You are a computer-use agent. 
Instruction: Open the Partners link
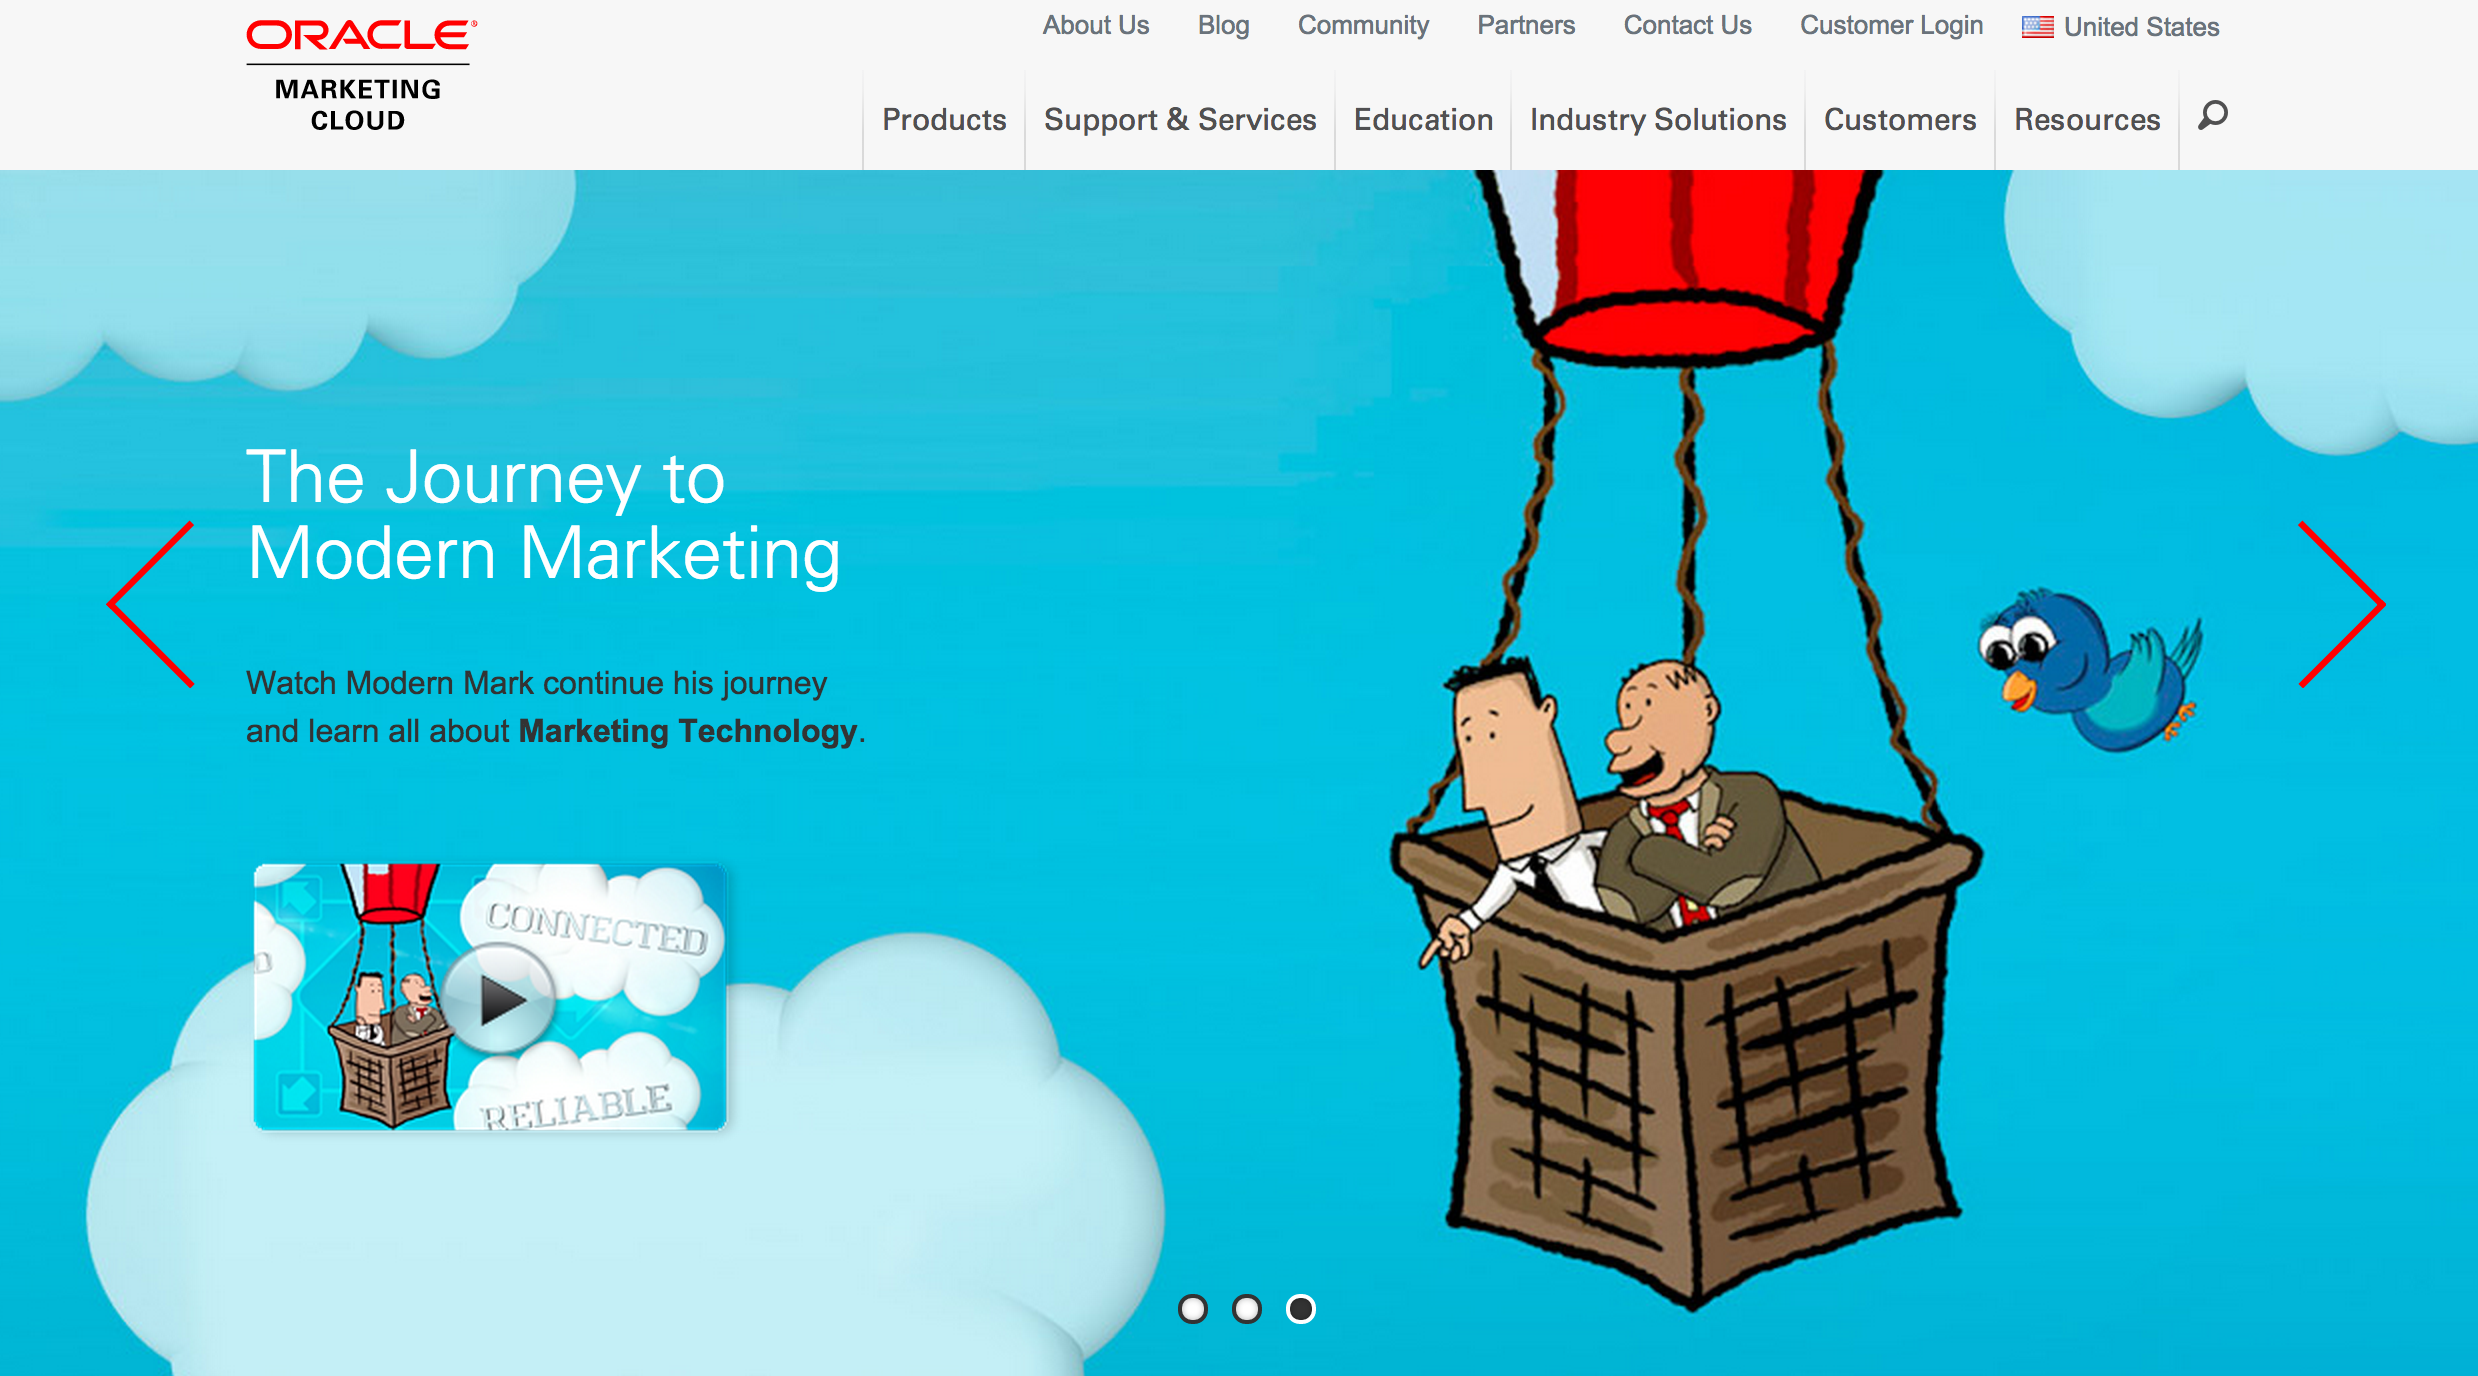point(1526,26)
